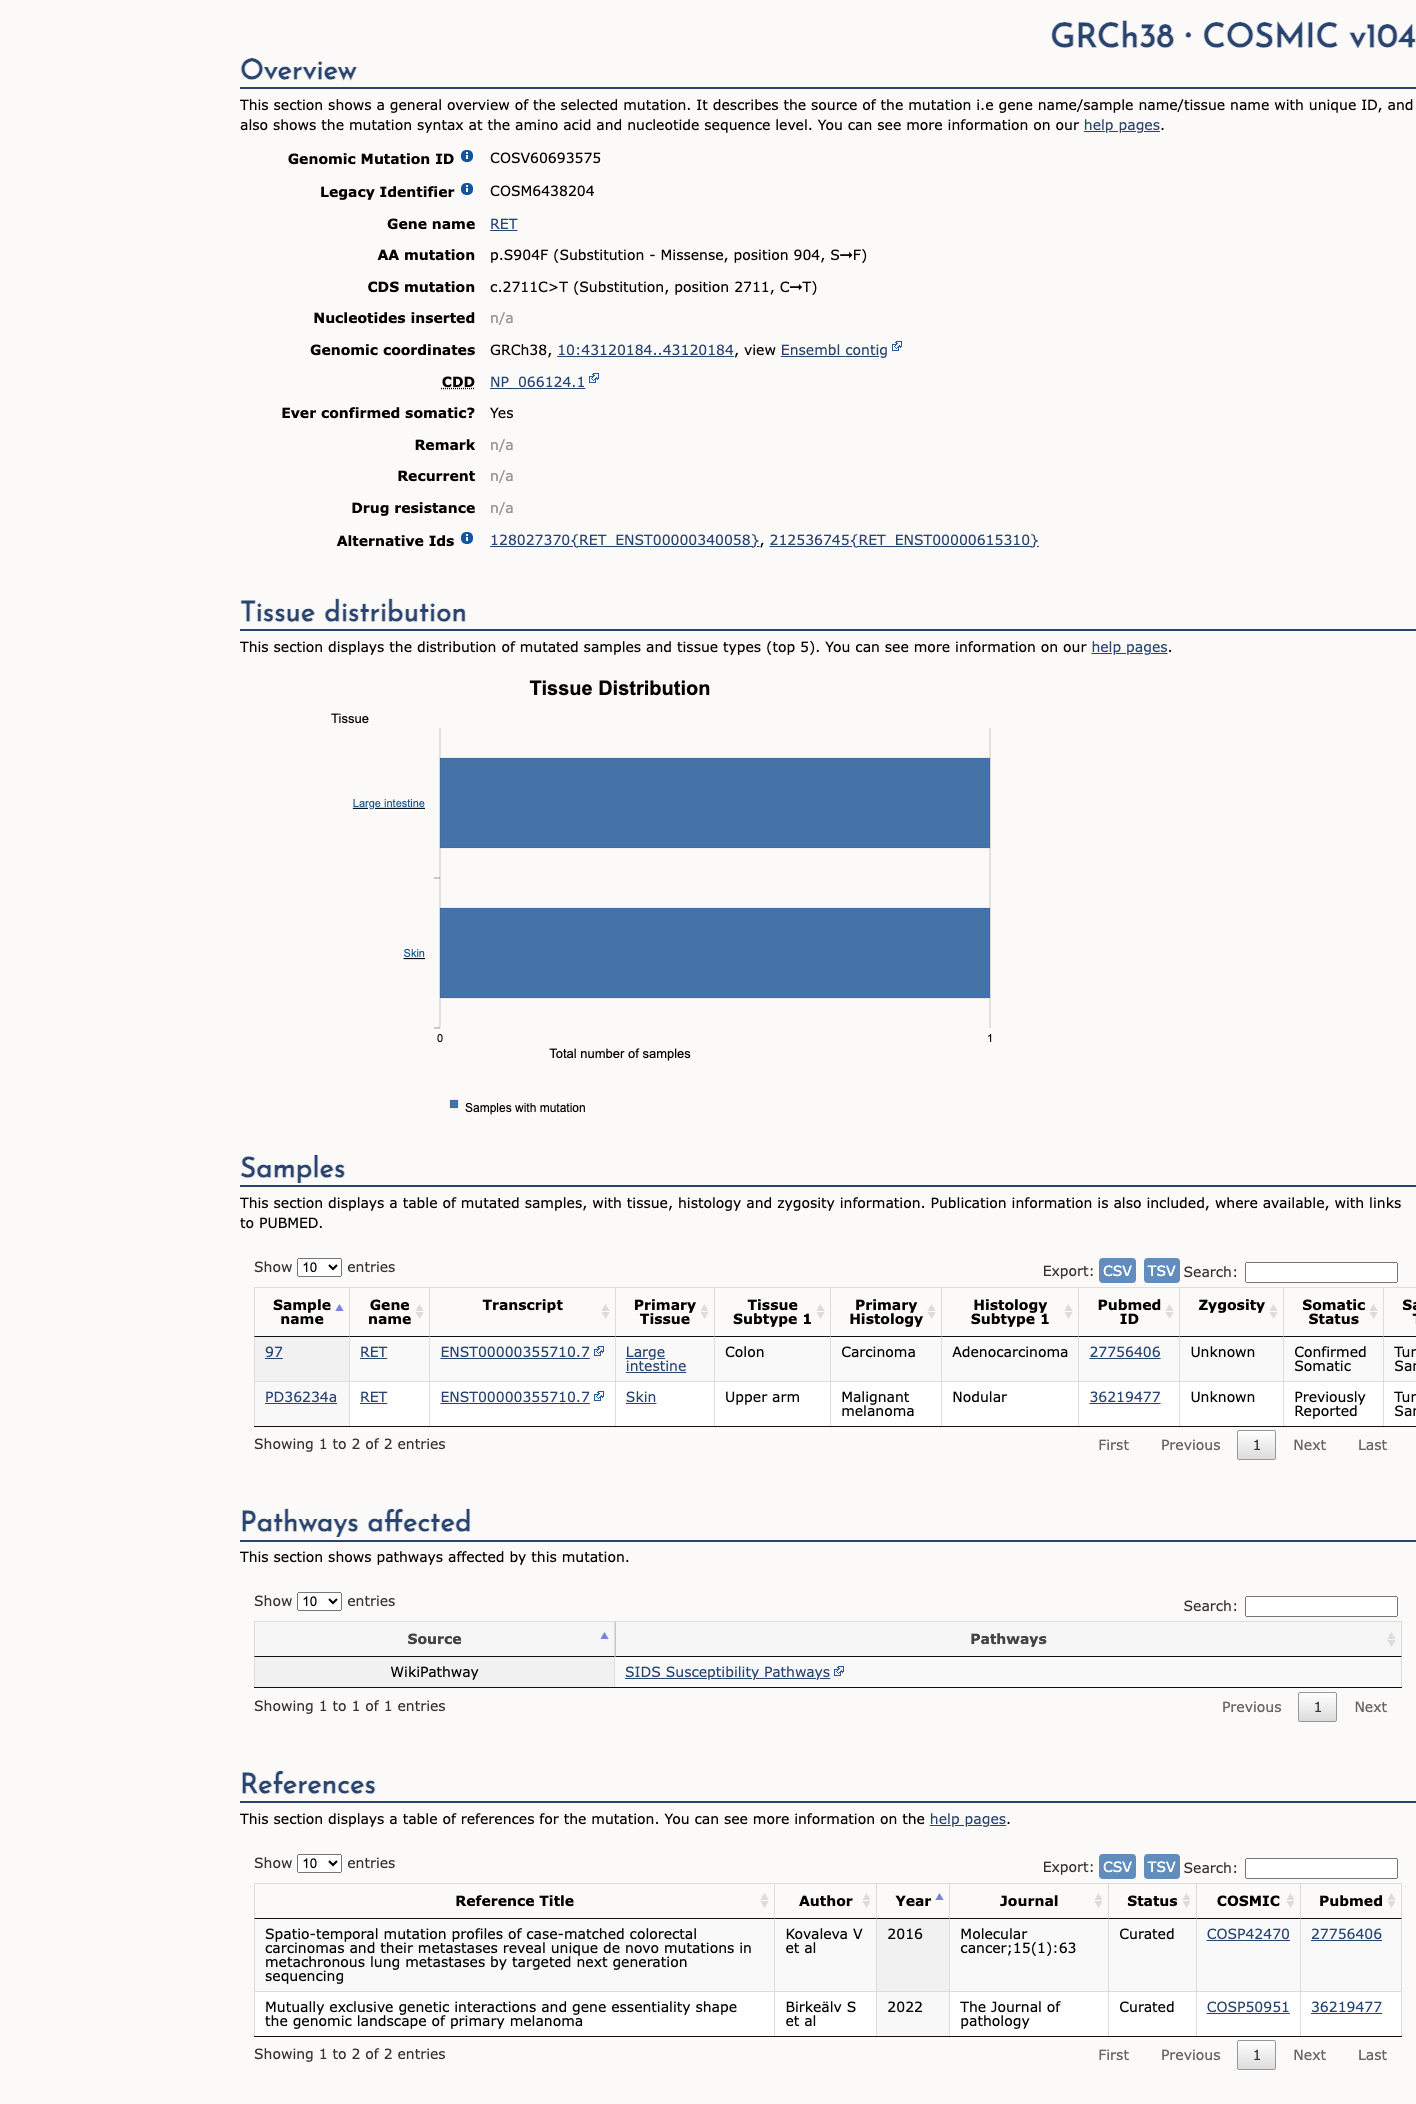Image resolution: width=1416 pixels, height=2104 pixels.
Task: Click Last in References pagination
Action: (1372, 2055)
